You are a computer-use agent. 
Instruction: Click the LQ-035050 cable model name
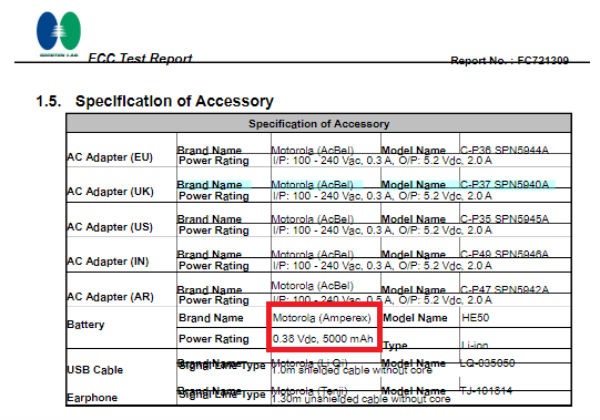pyautogui.click(x=488, y=363)
